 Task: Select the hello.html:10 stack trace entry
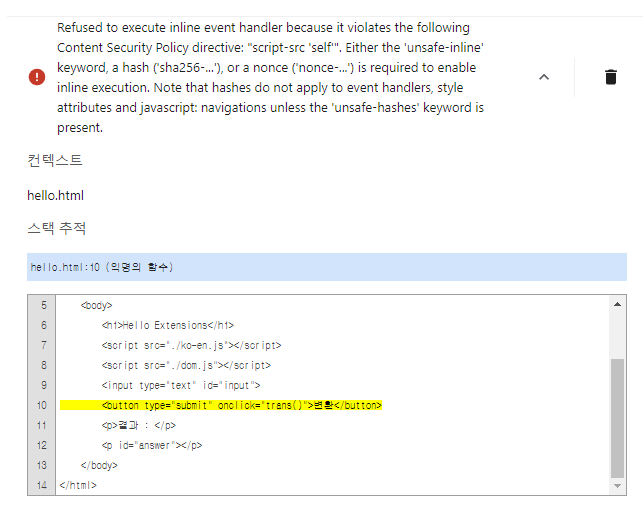(327, 267)
